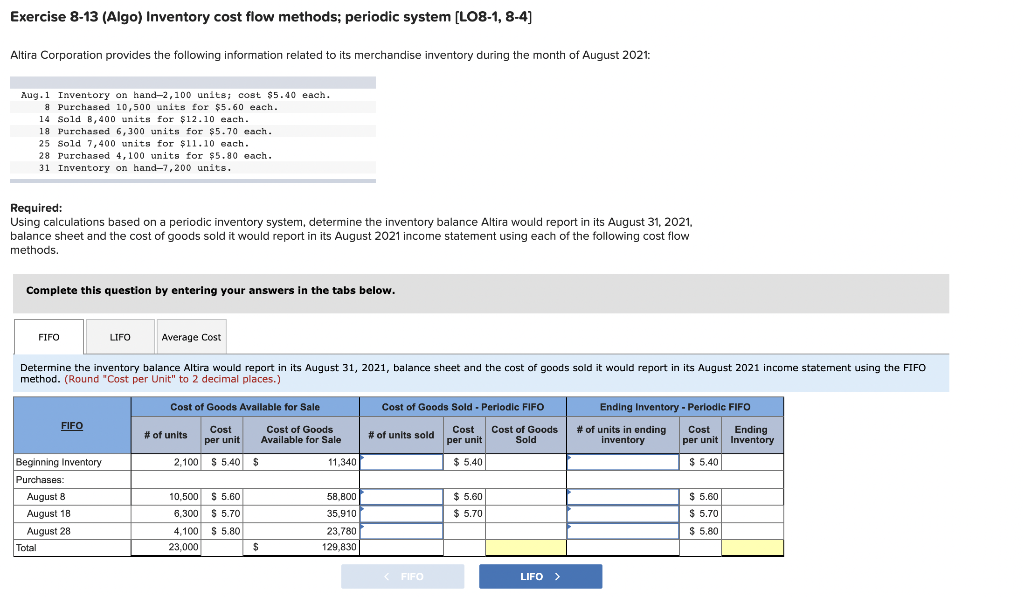1024x597 pixels.
Task: Switch to the LIFO tab
Action: (119, 337)
